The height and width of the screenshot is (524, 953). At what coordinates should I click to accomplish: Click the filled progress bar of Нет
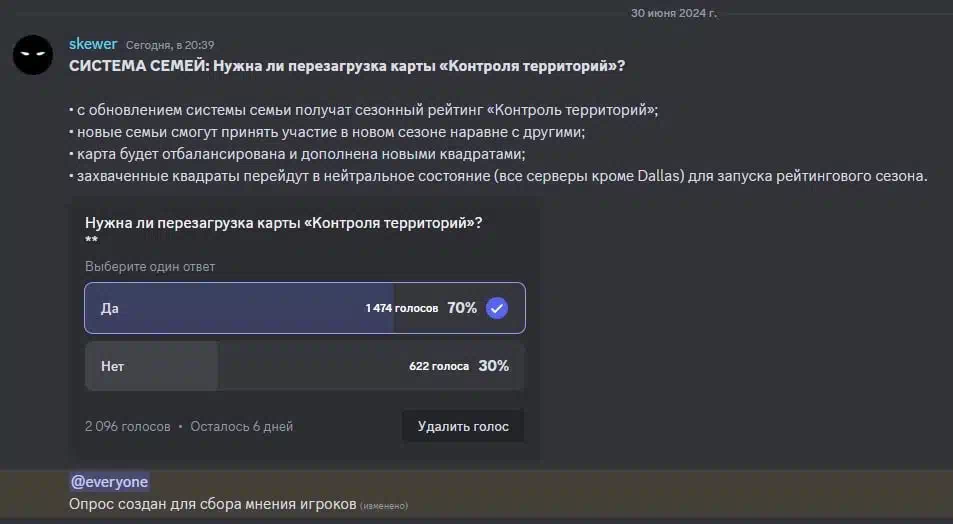[x=151, y=366]
